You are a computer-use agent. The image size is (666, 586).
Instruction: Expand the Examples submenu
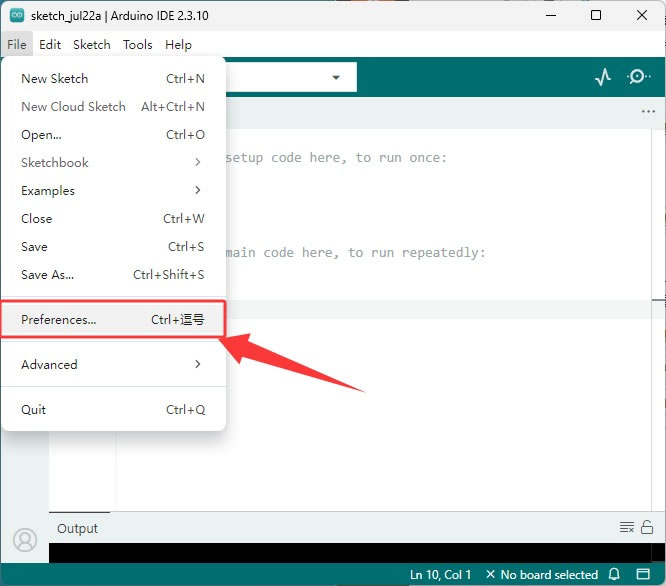[113, 190]
